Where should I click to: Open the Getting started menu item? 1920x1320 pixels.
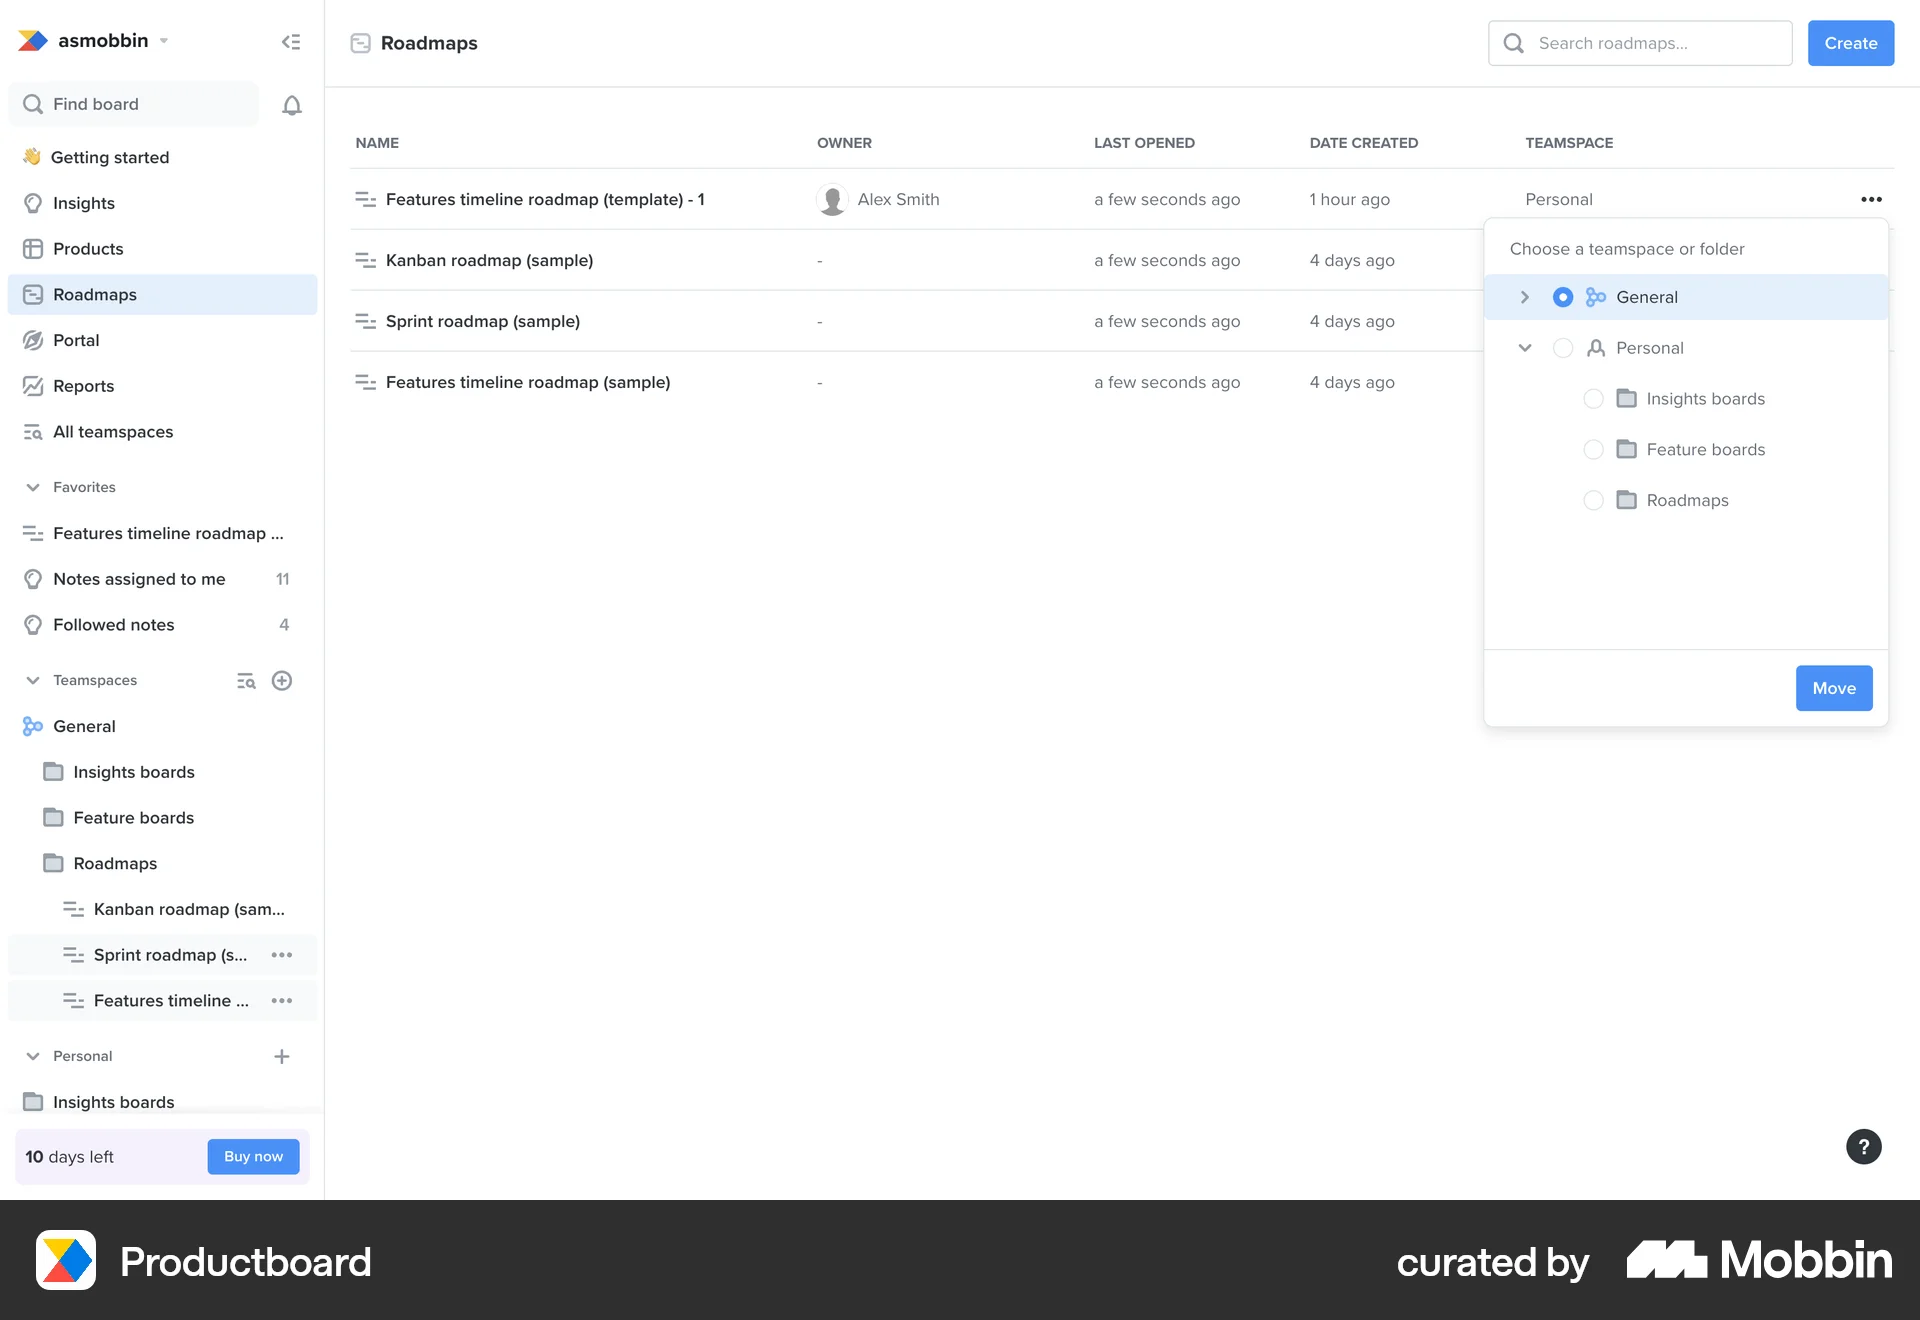point(110,157)
